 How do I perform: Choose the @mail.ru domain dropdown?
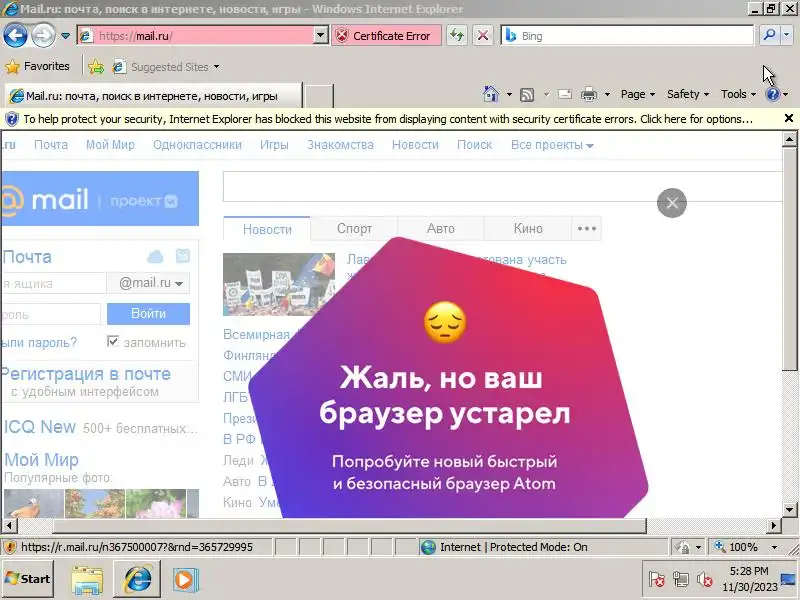coord(148,283)
